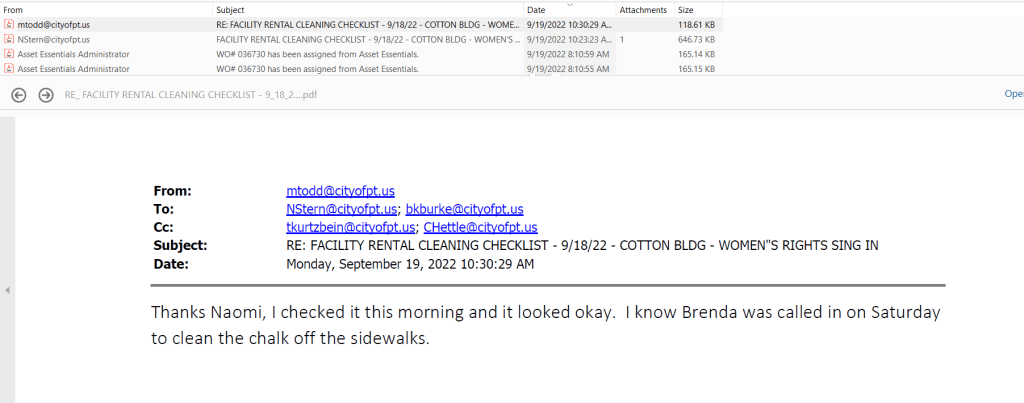Click PDF icon beside mtodd@cityofpt.us row
Viewport: 1024px width, 403px height.
pos(9,23)
